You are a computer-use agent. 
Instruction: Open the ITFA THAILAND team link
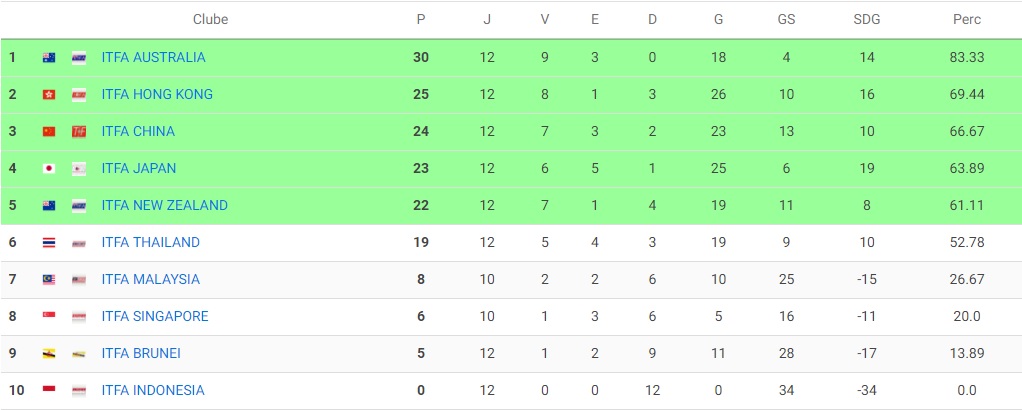tap(151, 242)
